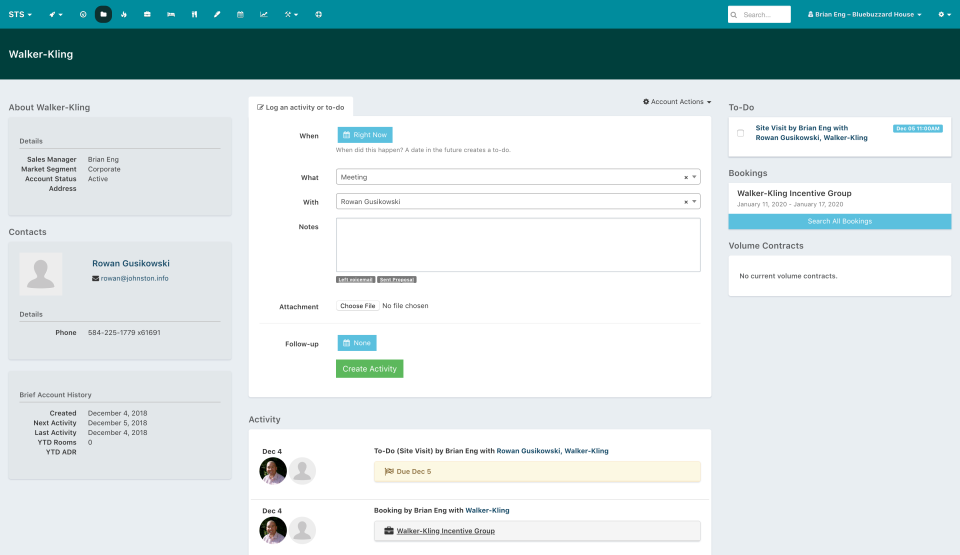Open the What dropdown showing Meeting
The image size is (960, 555).
point(518,177)
